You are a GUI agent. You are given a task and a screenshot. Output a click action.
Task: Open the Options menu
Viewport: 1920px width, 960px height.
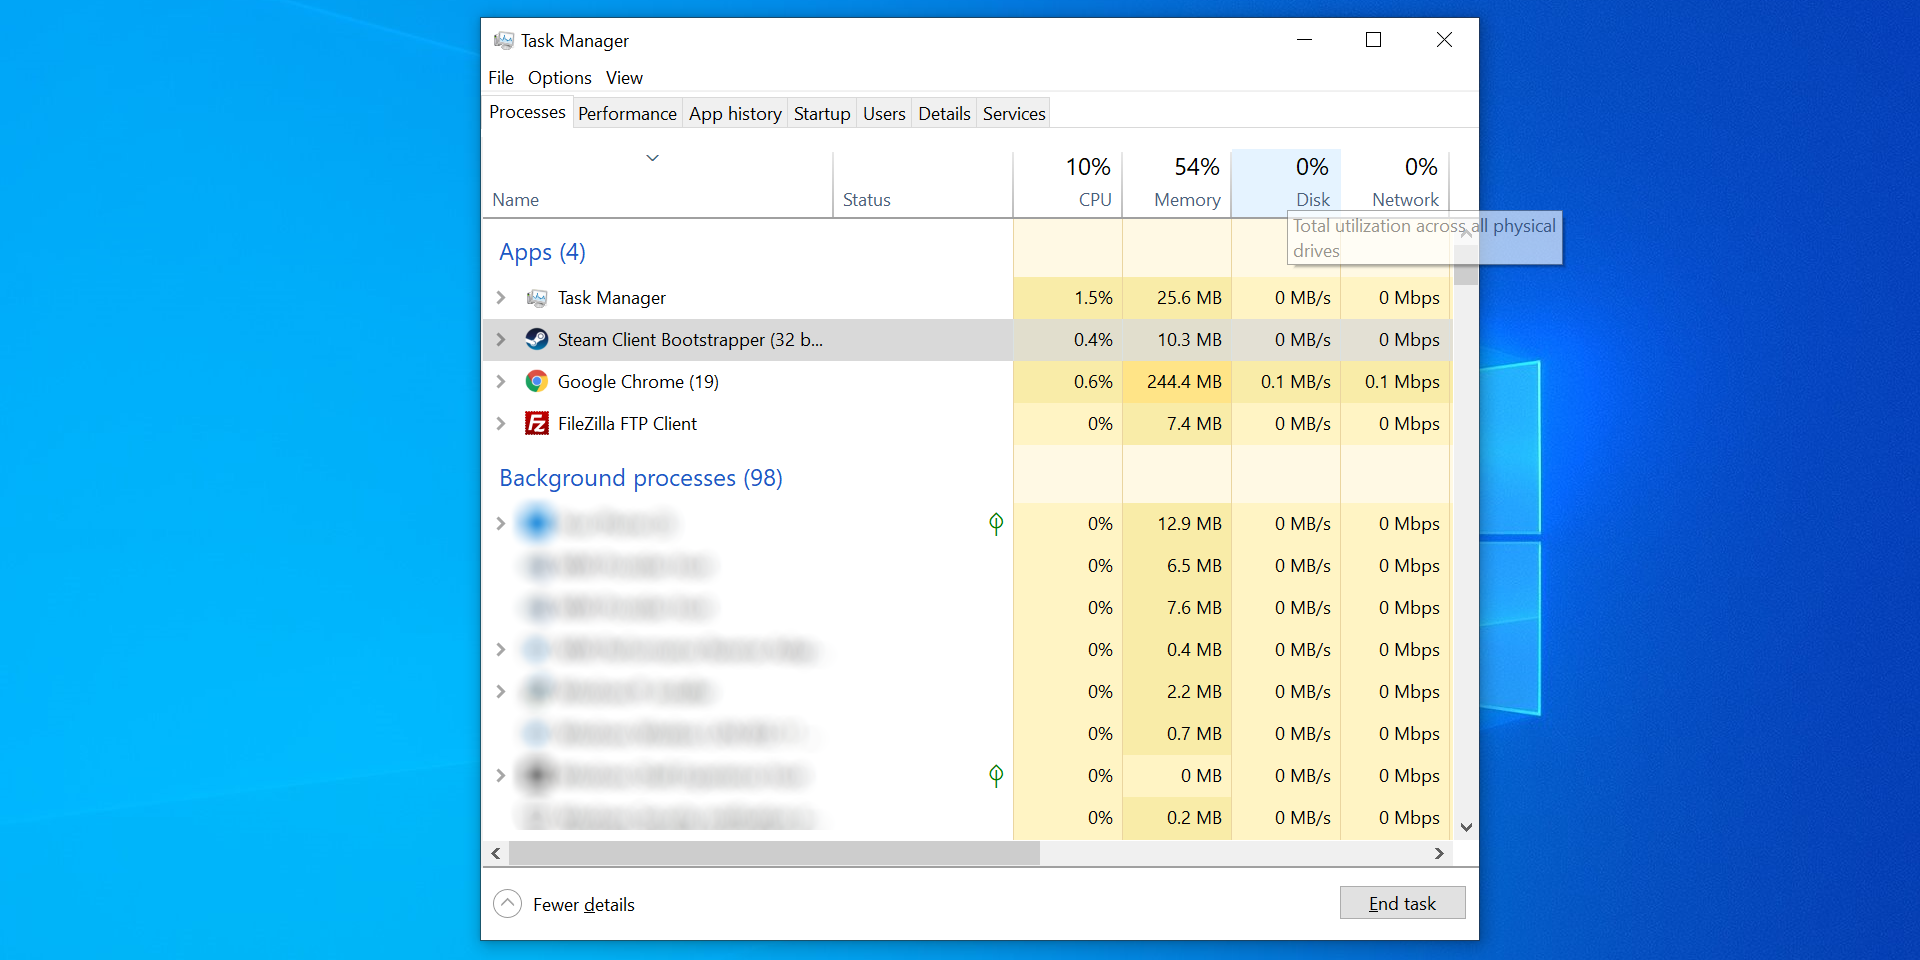[x=558, y=77]
